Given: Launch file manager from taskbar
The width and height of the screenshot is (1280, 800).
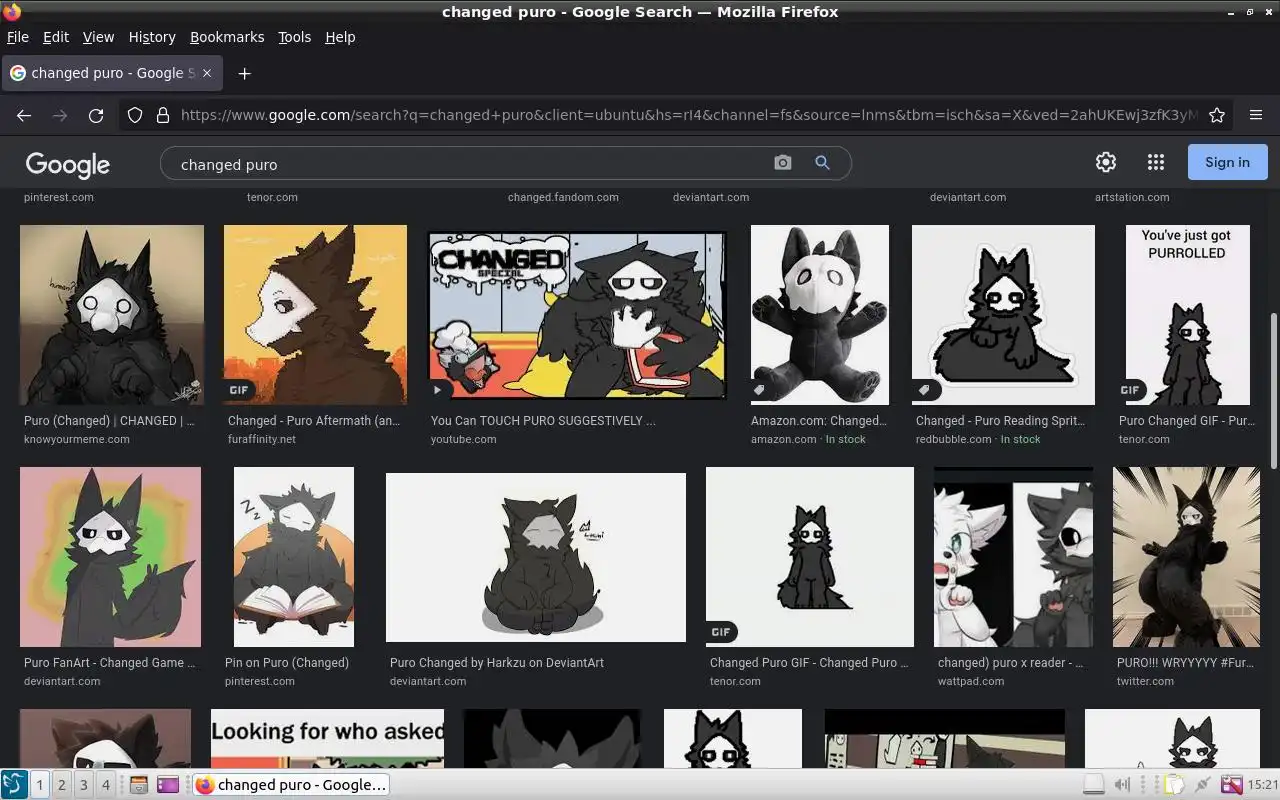Looking at the screenshot, I should point(139,785).
